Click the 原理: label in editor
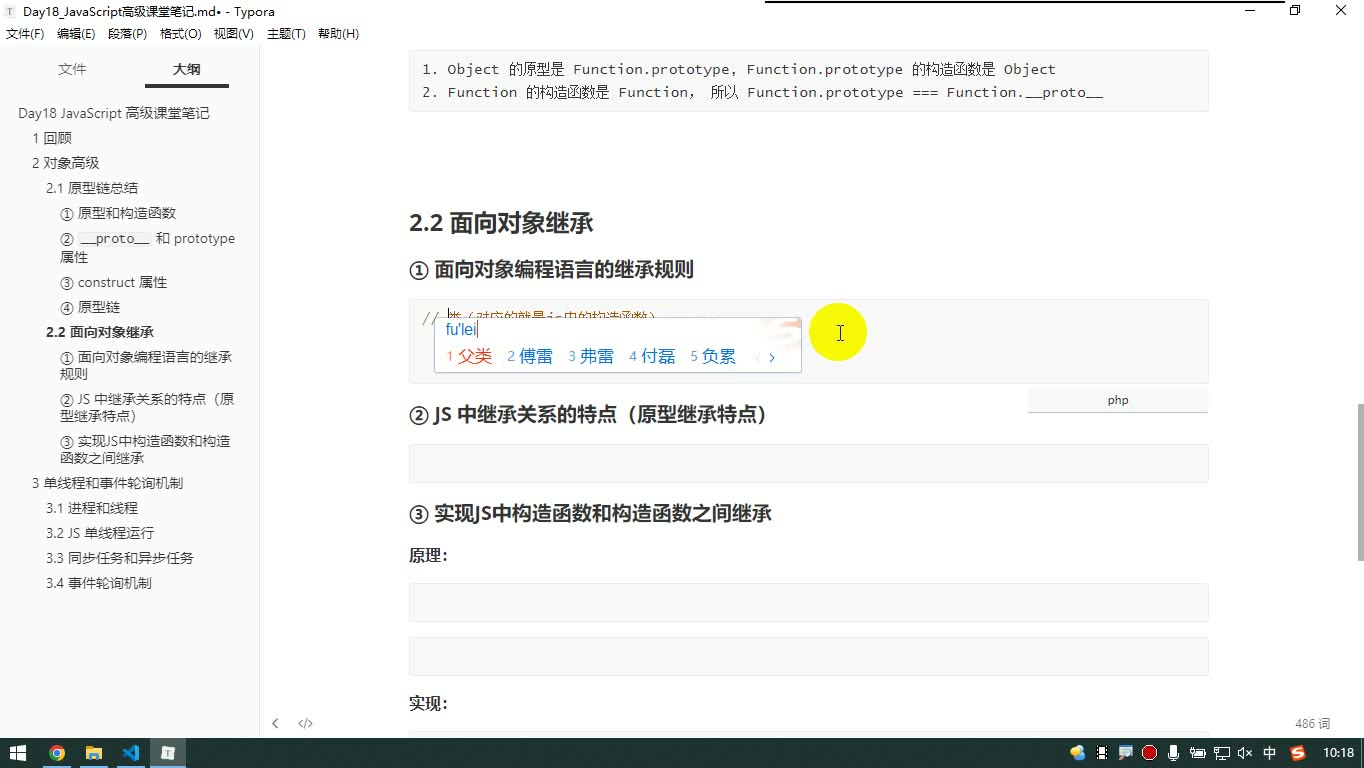Screen dimensions: 1364x768 click(x=428, y=556)
